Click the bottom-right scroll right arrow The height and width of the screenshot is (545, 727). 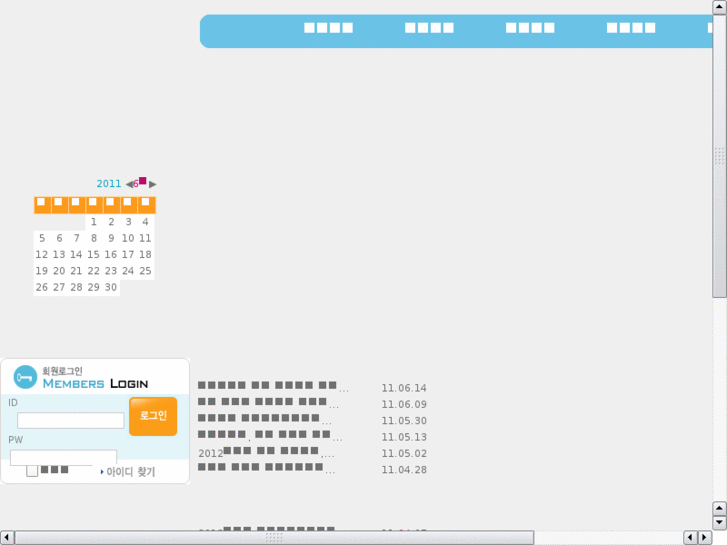705,538
